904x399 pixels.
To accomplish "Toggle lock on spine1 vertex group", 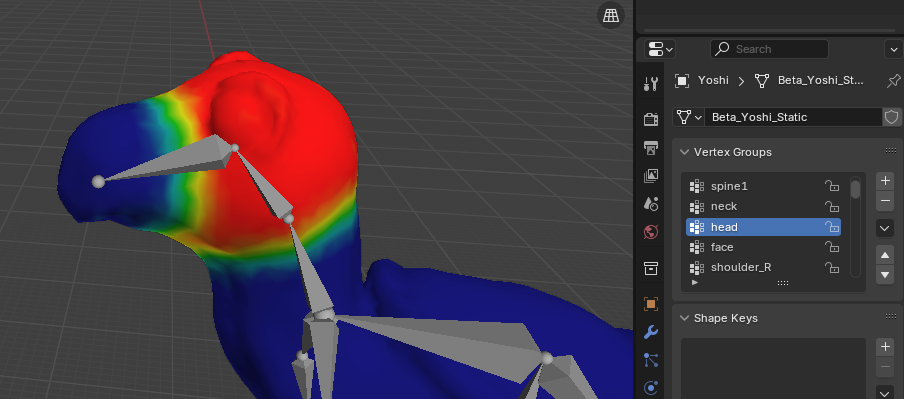I will point(831,186).
